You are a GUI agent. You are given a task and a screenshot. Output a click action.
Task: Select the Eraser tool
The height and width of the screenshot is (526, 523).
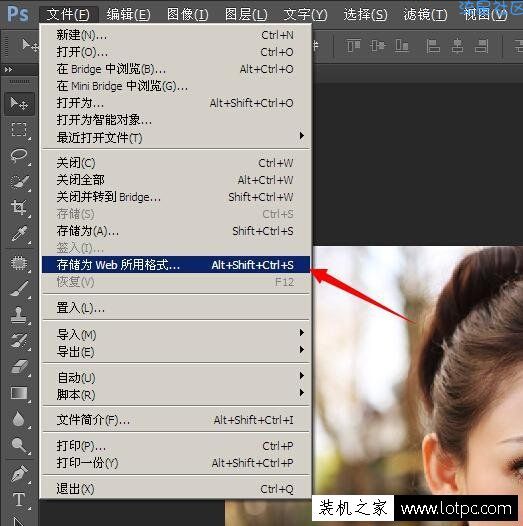pyautogui.click(x=19, y=367)
